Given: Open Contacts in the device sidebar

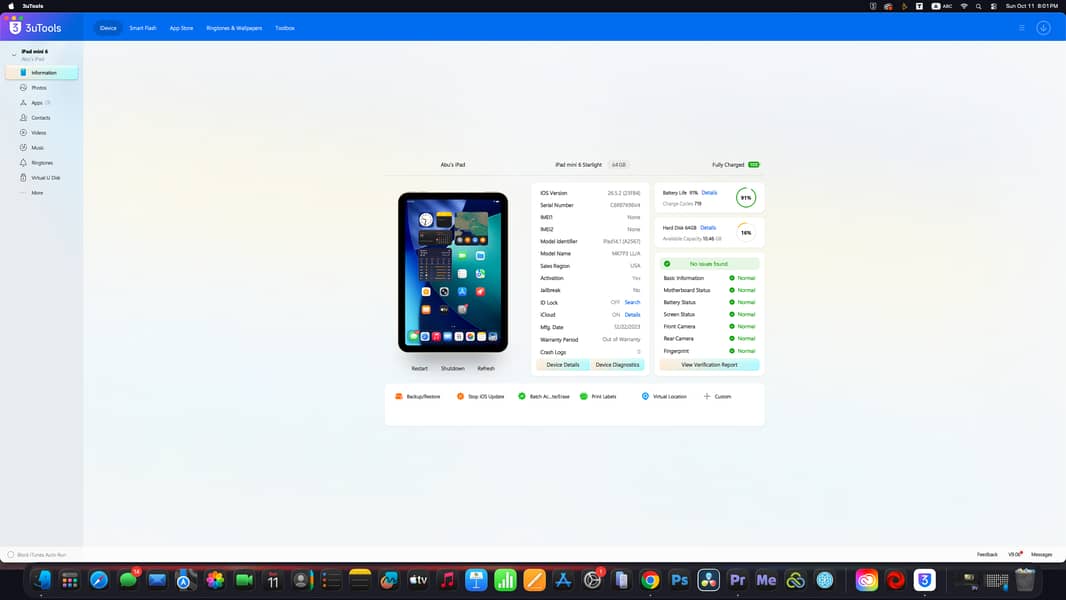Looking at the screenshot, I should 40,118.
